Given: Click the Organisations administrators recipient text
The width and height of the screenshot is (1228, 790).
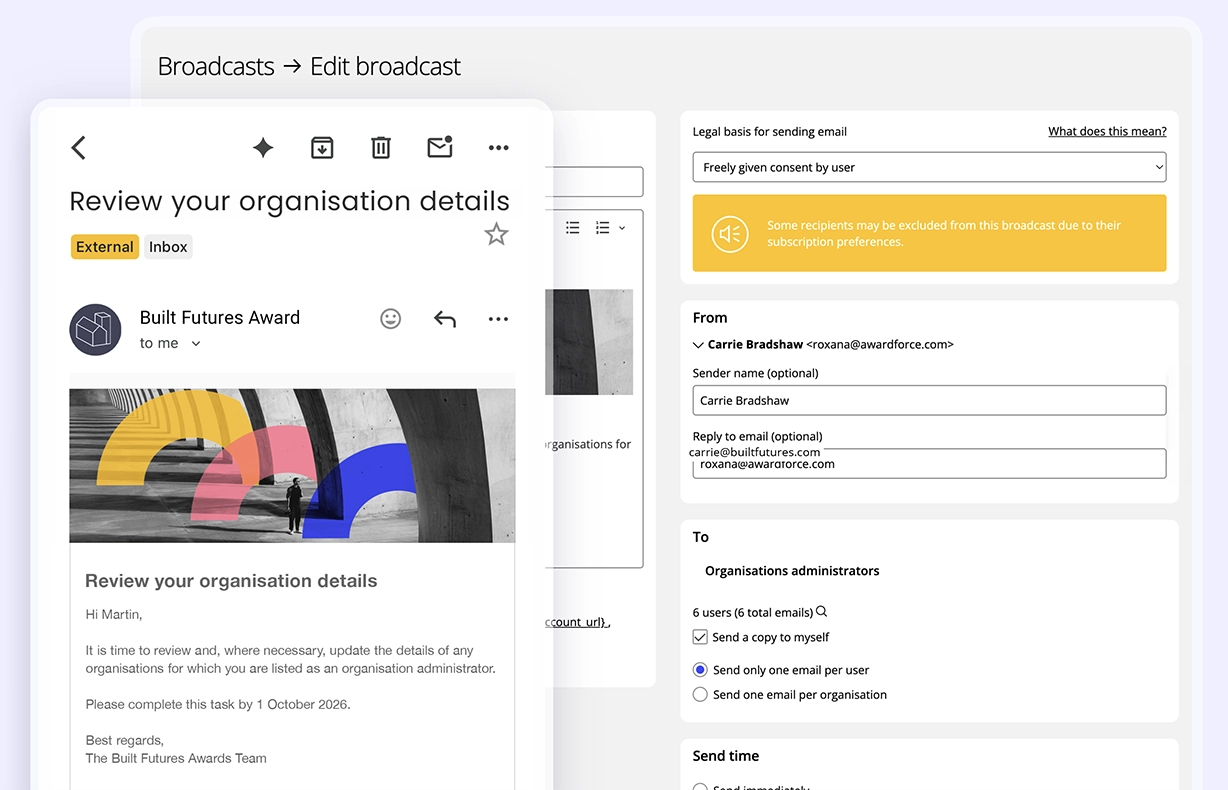Looking at the screenshot, I should (792, 571).
